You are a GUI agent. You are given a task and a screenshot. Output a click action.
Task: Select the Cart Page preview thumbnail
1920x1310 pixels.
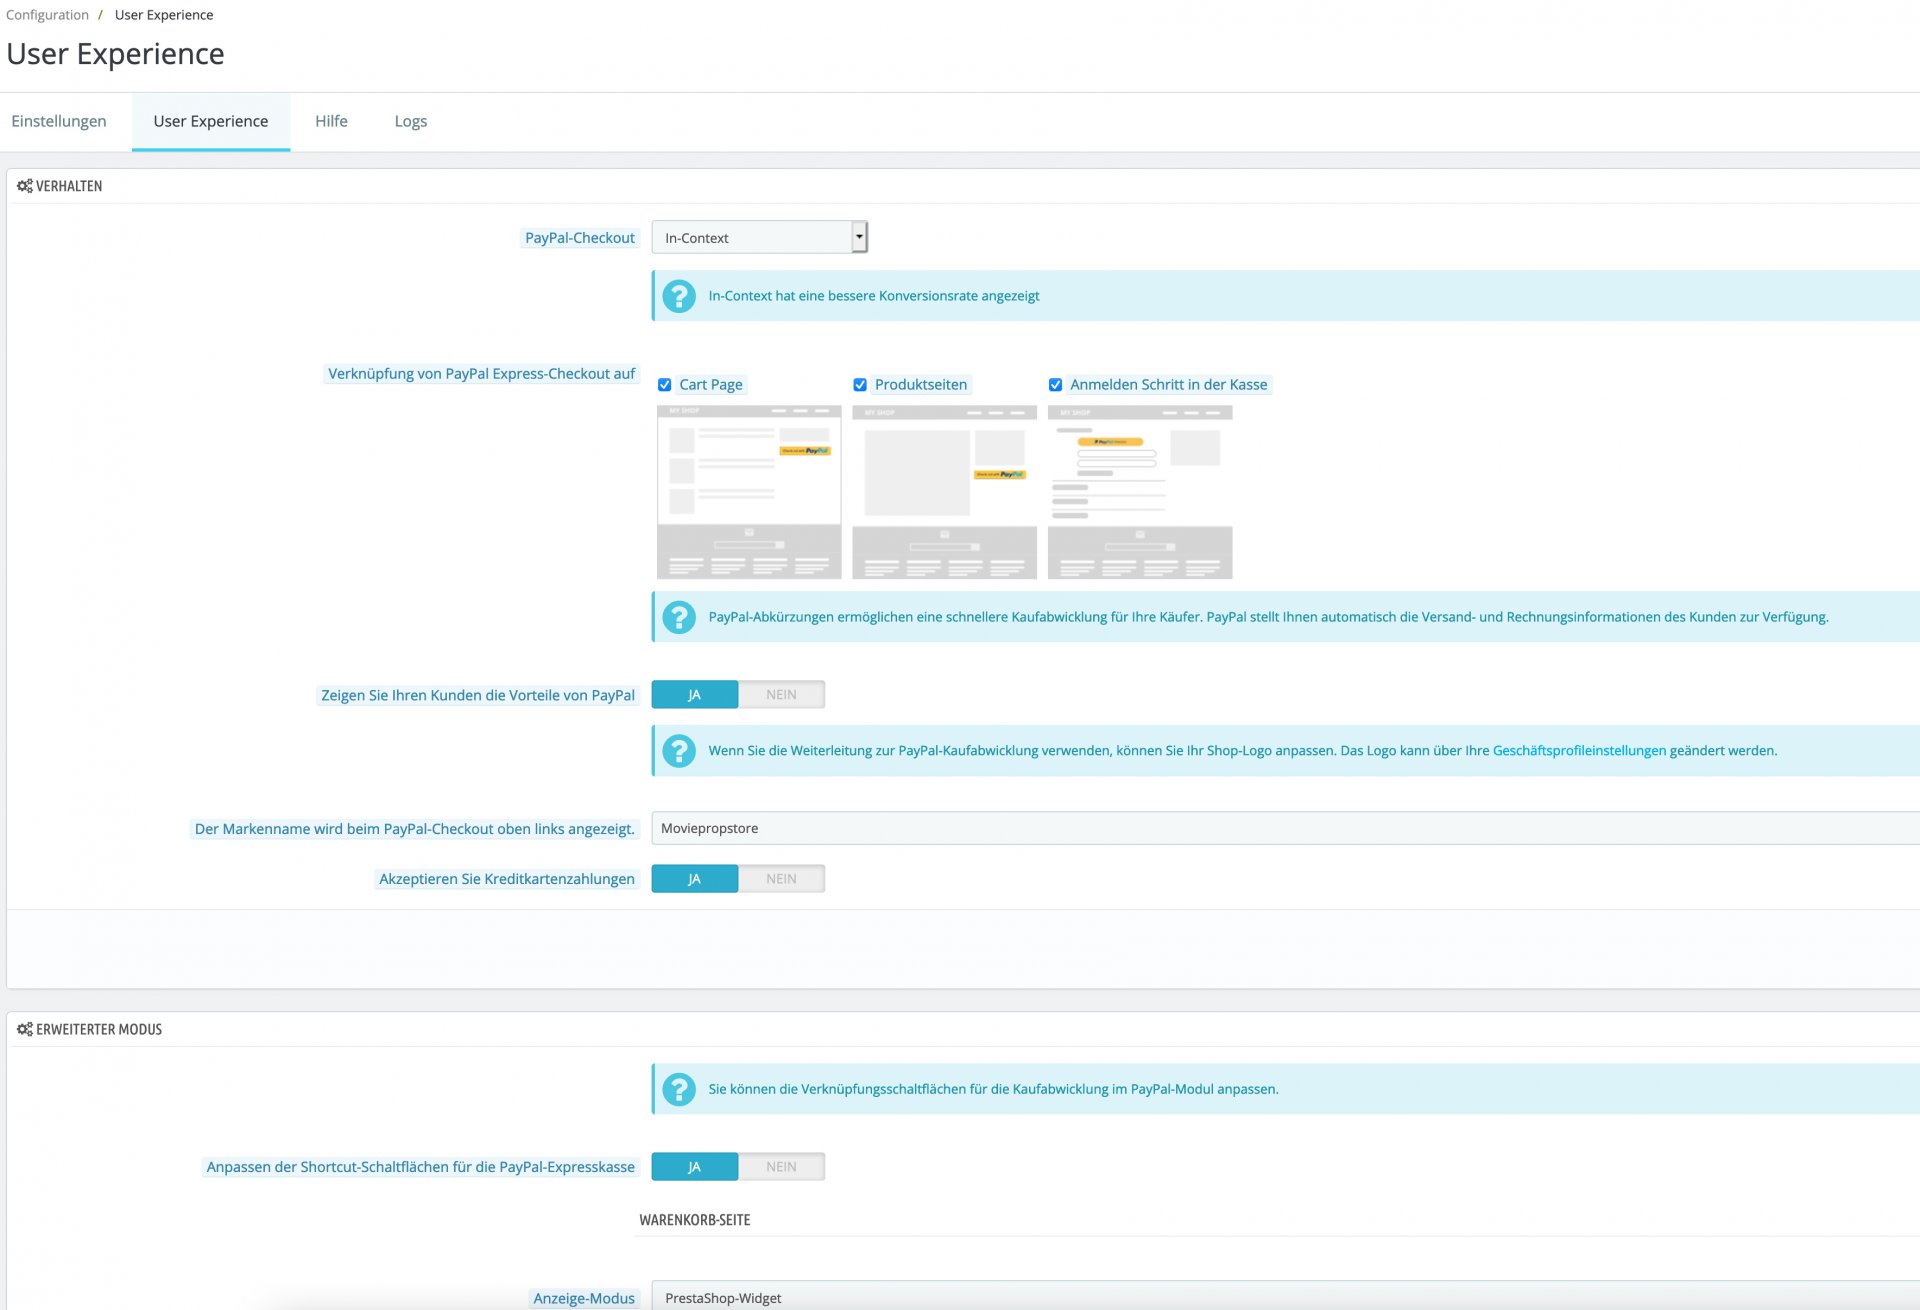(x=748, y=492)
